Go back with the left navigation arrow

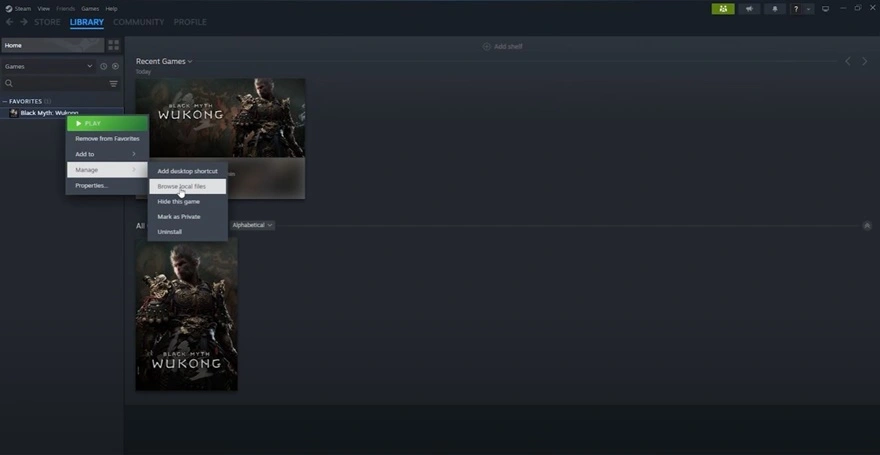click(10, 22)
